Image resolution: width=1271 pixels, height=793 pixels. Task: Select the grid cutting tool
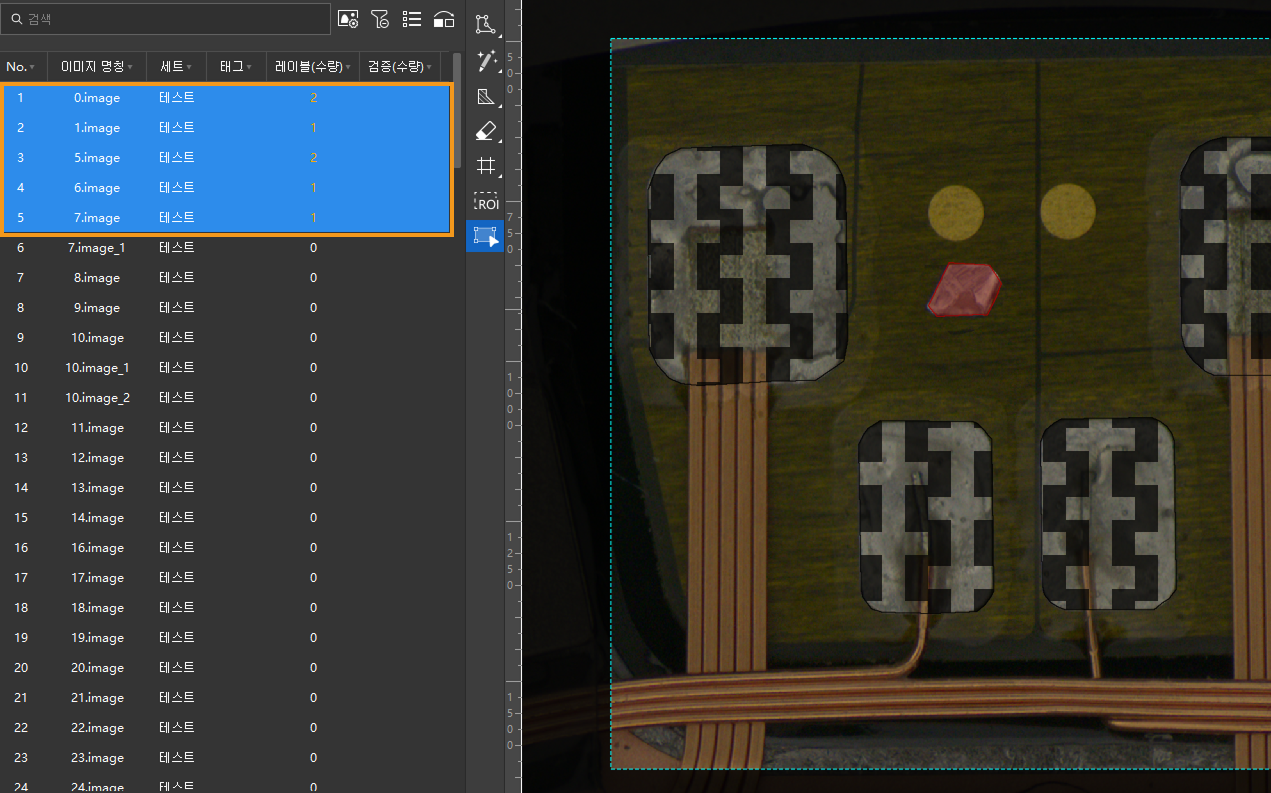point(486,166)
